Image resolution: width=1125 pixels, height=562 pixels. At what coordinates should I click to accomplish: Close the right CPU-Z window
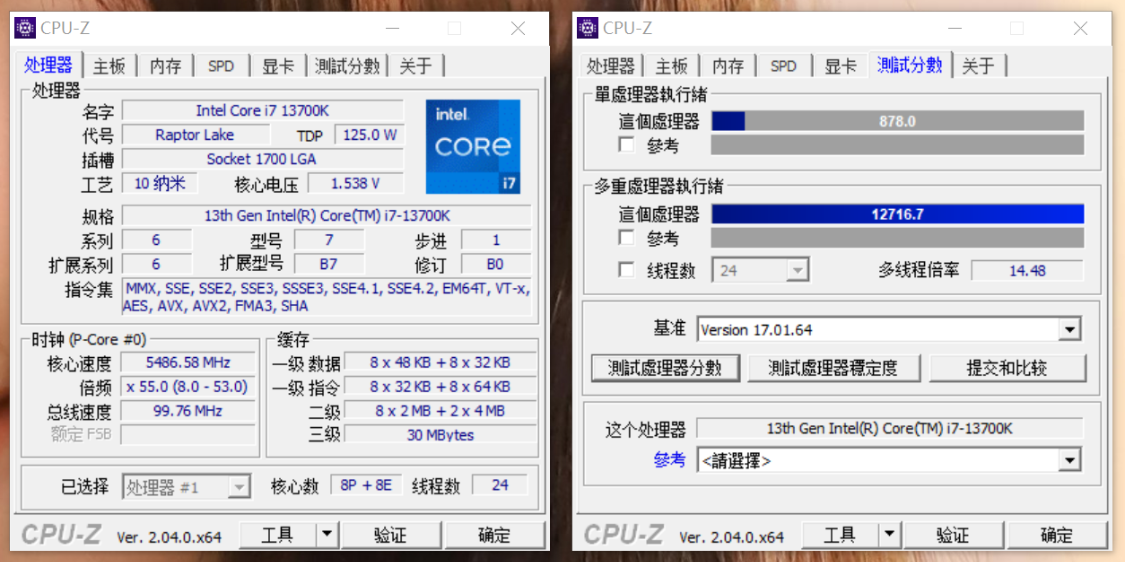pyautogui.click(x=1080, y=28)
